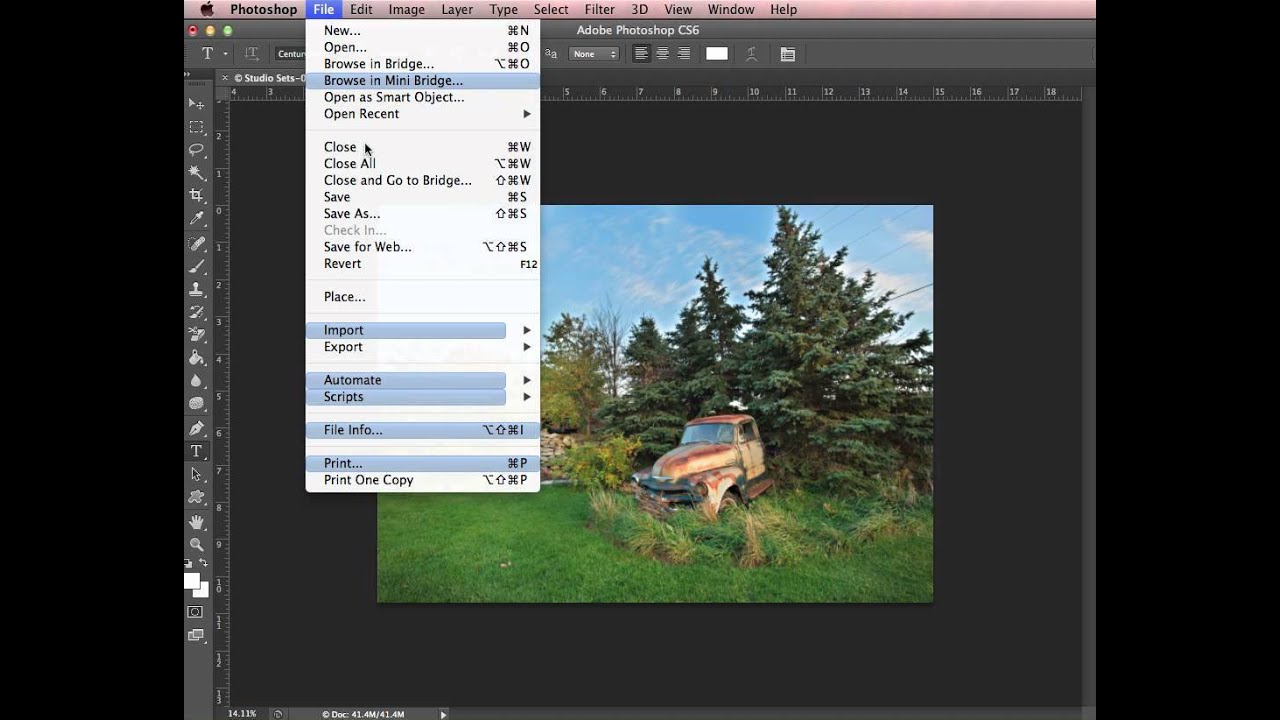
Task: Expand the Open Recent submenu
Action: 422,114
